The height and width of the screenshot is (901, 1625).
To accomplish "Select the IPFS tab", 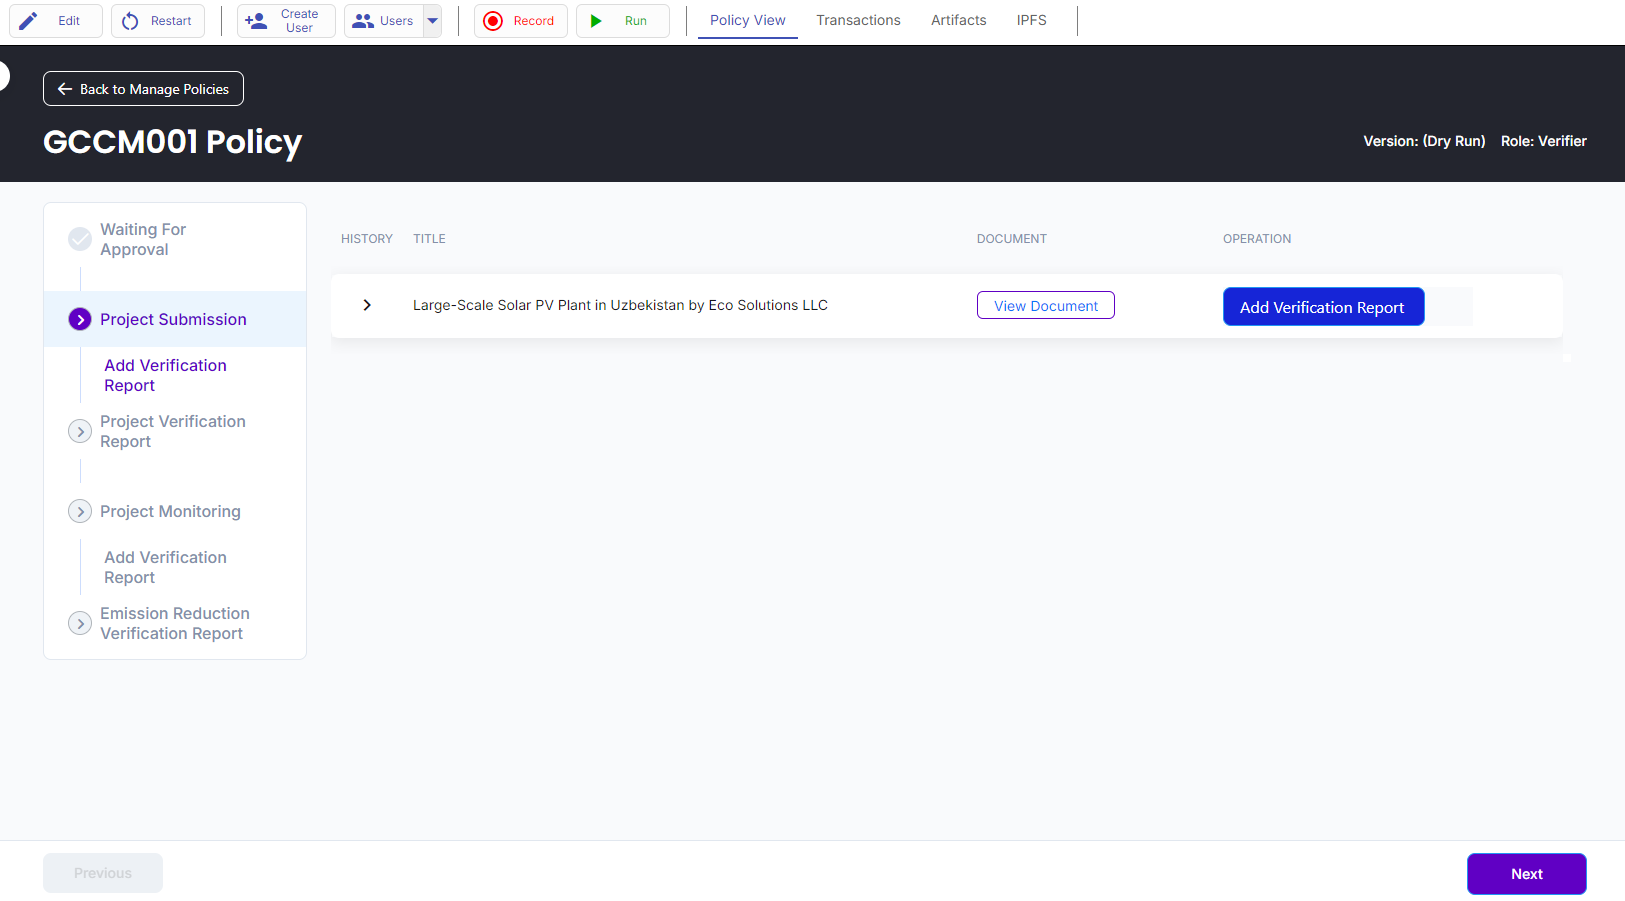I will pos(1031,20).
